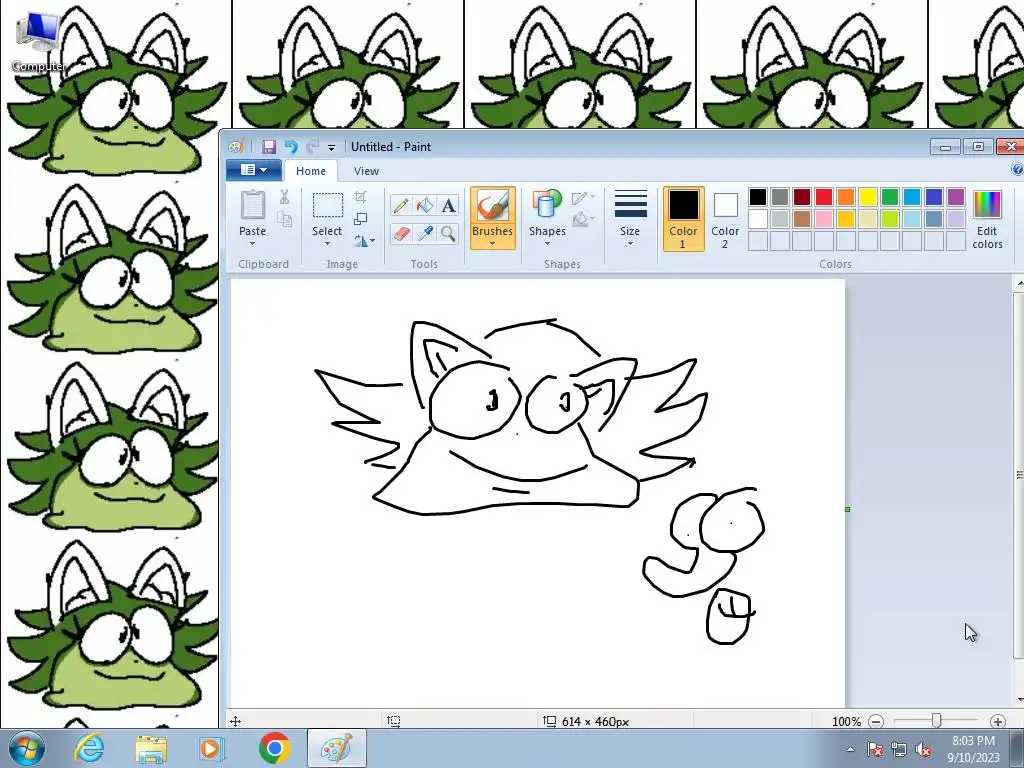Click the zoom slider handle
1024x768 pixels.
coord(936,720)
